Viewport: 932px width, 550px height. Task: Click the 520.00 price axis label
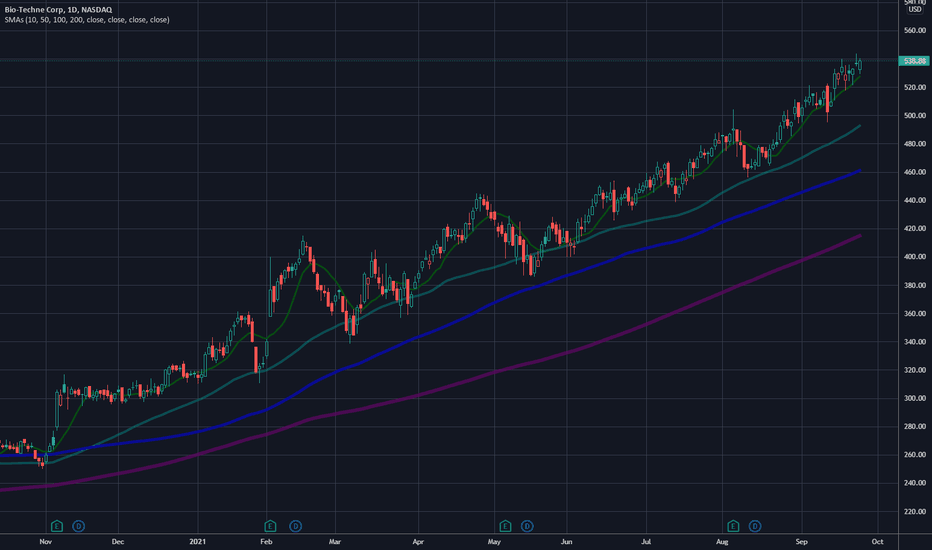tap(915, 87)
